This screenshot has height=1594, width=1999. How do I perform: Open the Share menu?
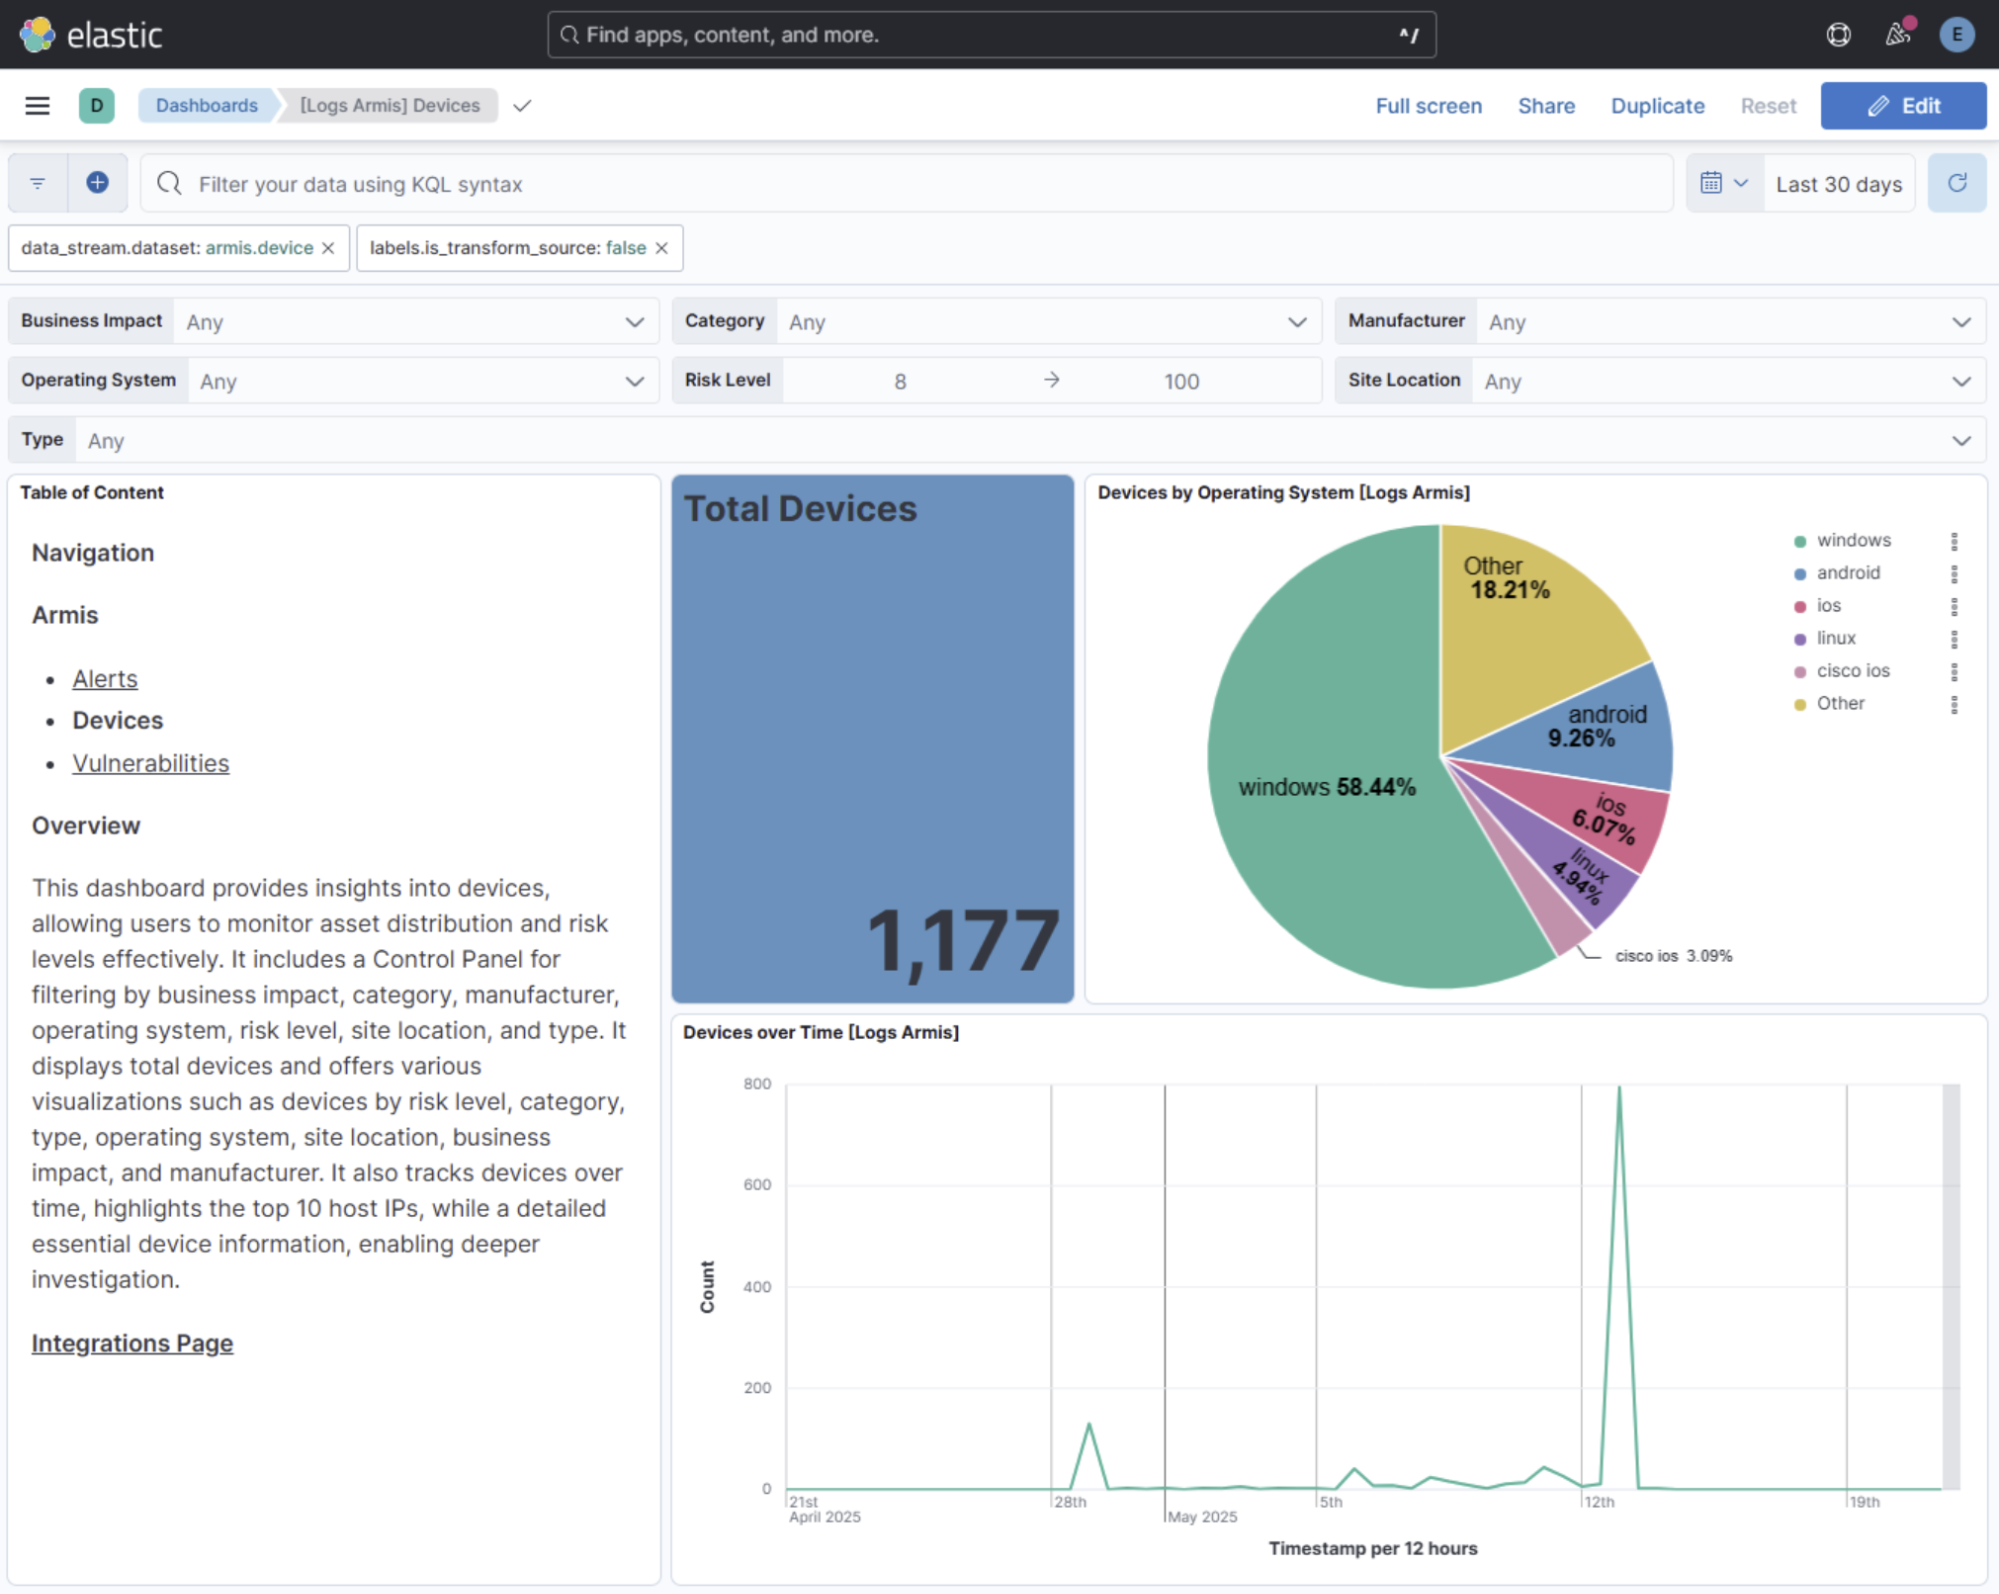pos(1545,106)
